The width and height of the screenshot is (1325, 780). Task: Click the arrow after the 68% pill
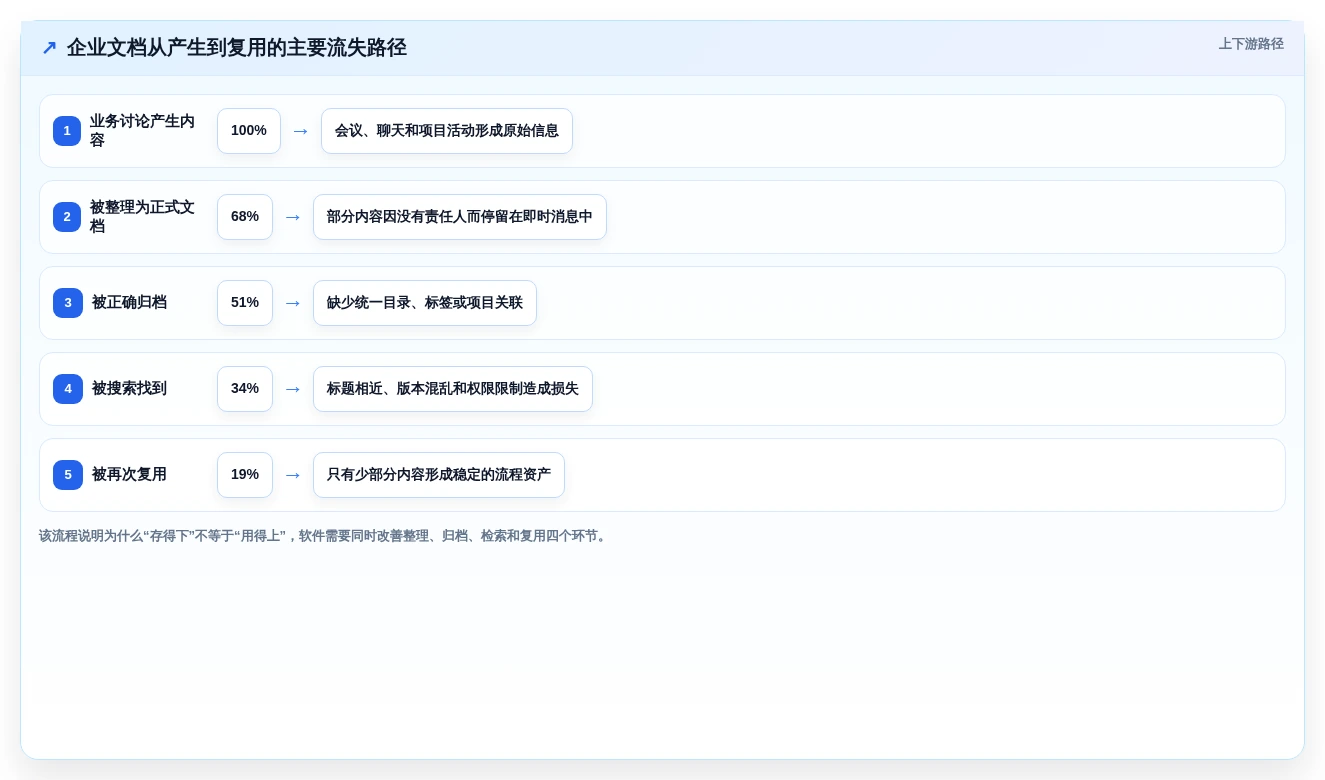pyautogui.click(x=293, y=217)
